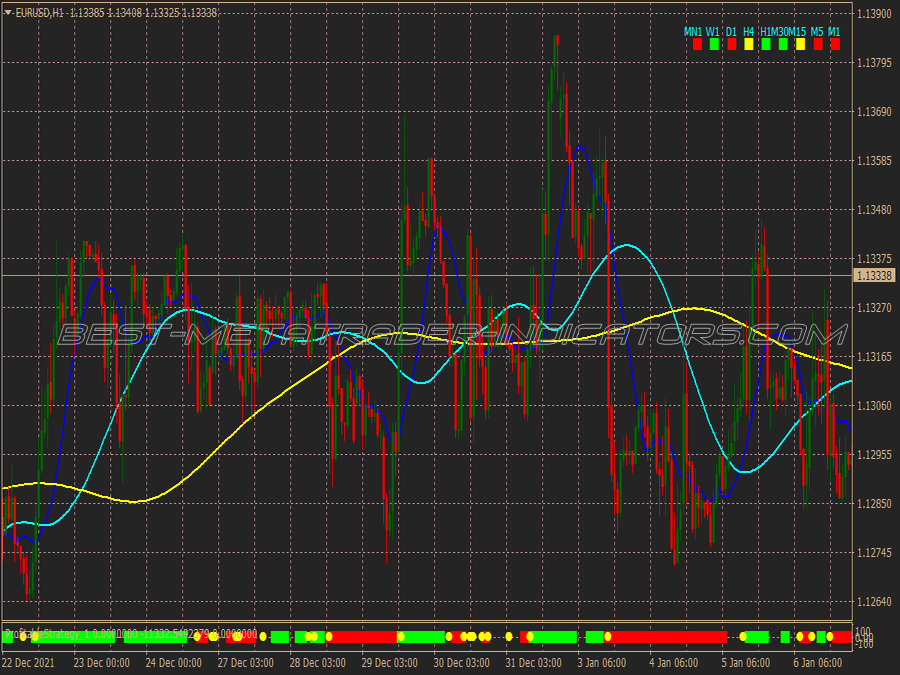Click the 1.13270 price axis label
This screenshot has width=900, height=675.
(874, 308)
